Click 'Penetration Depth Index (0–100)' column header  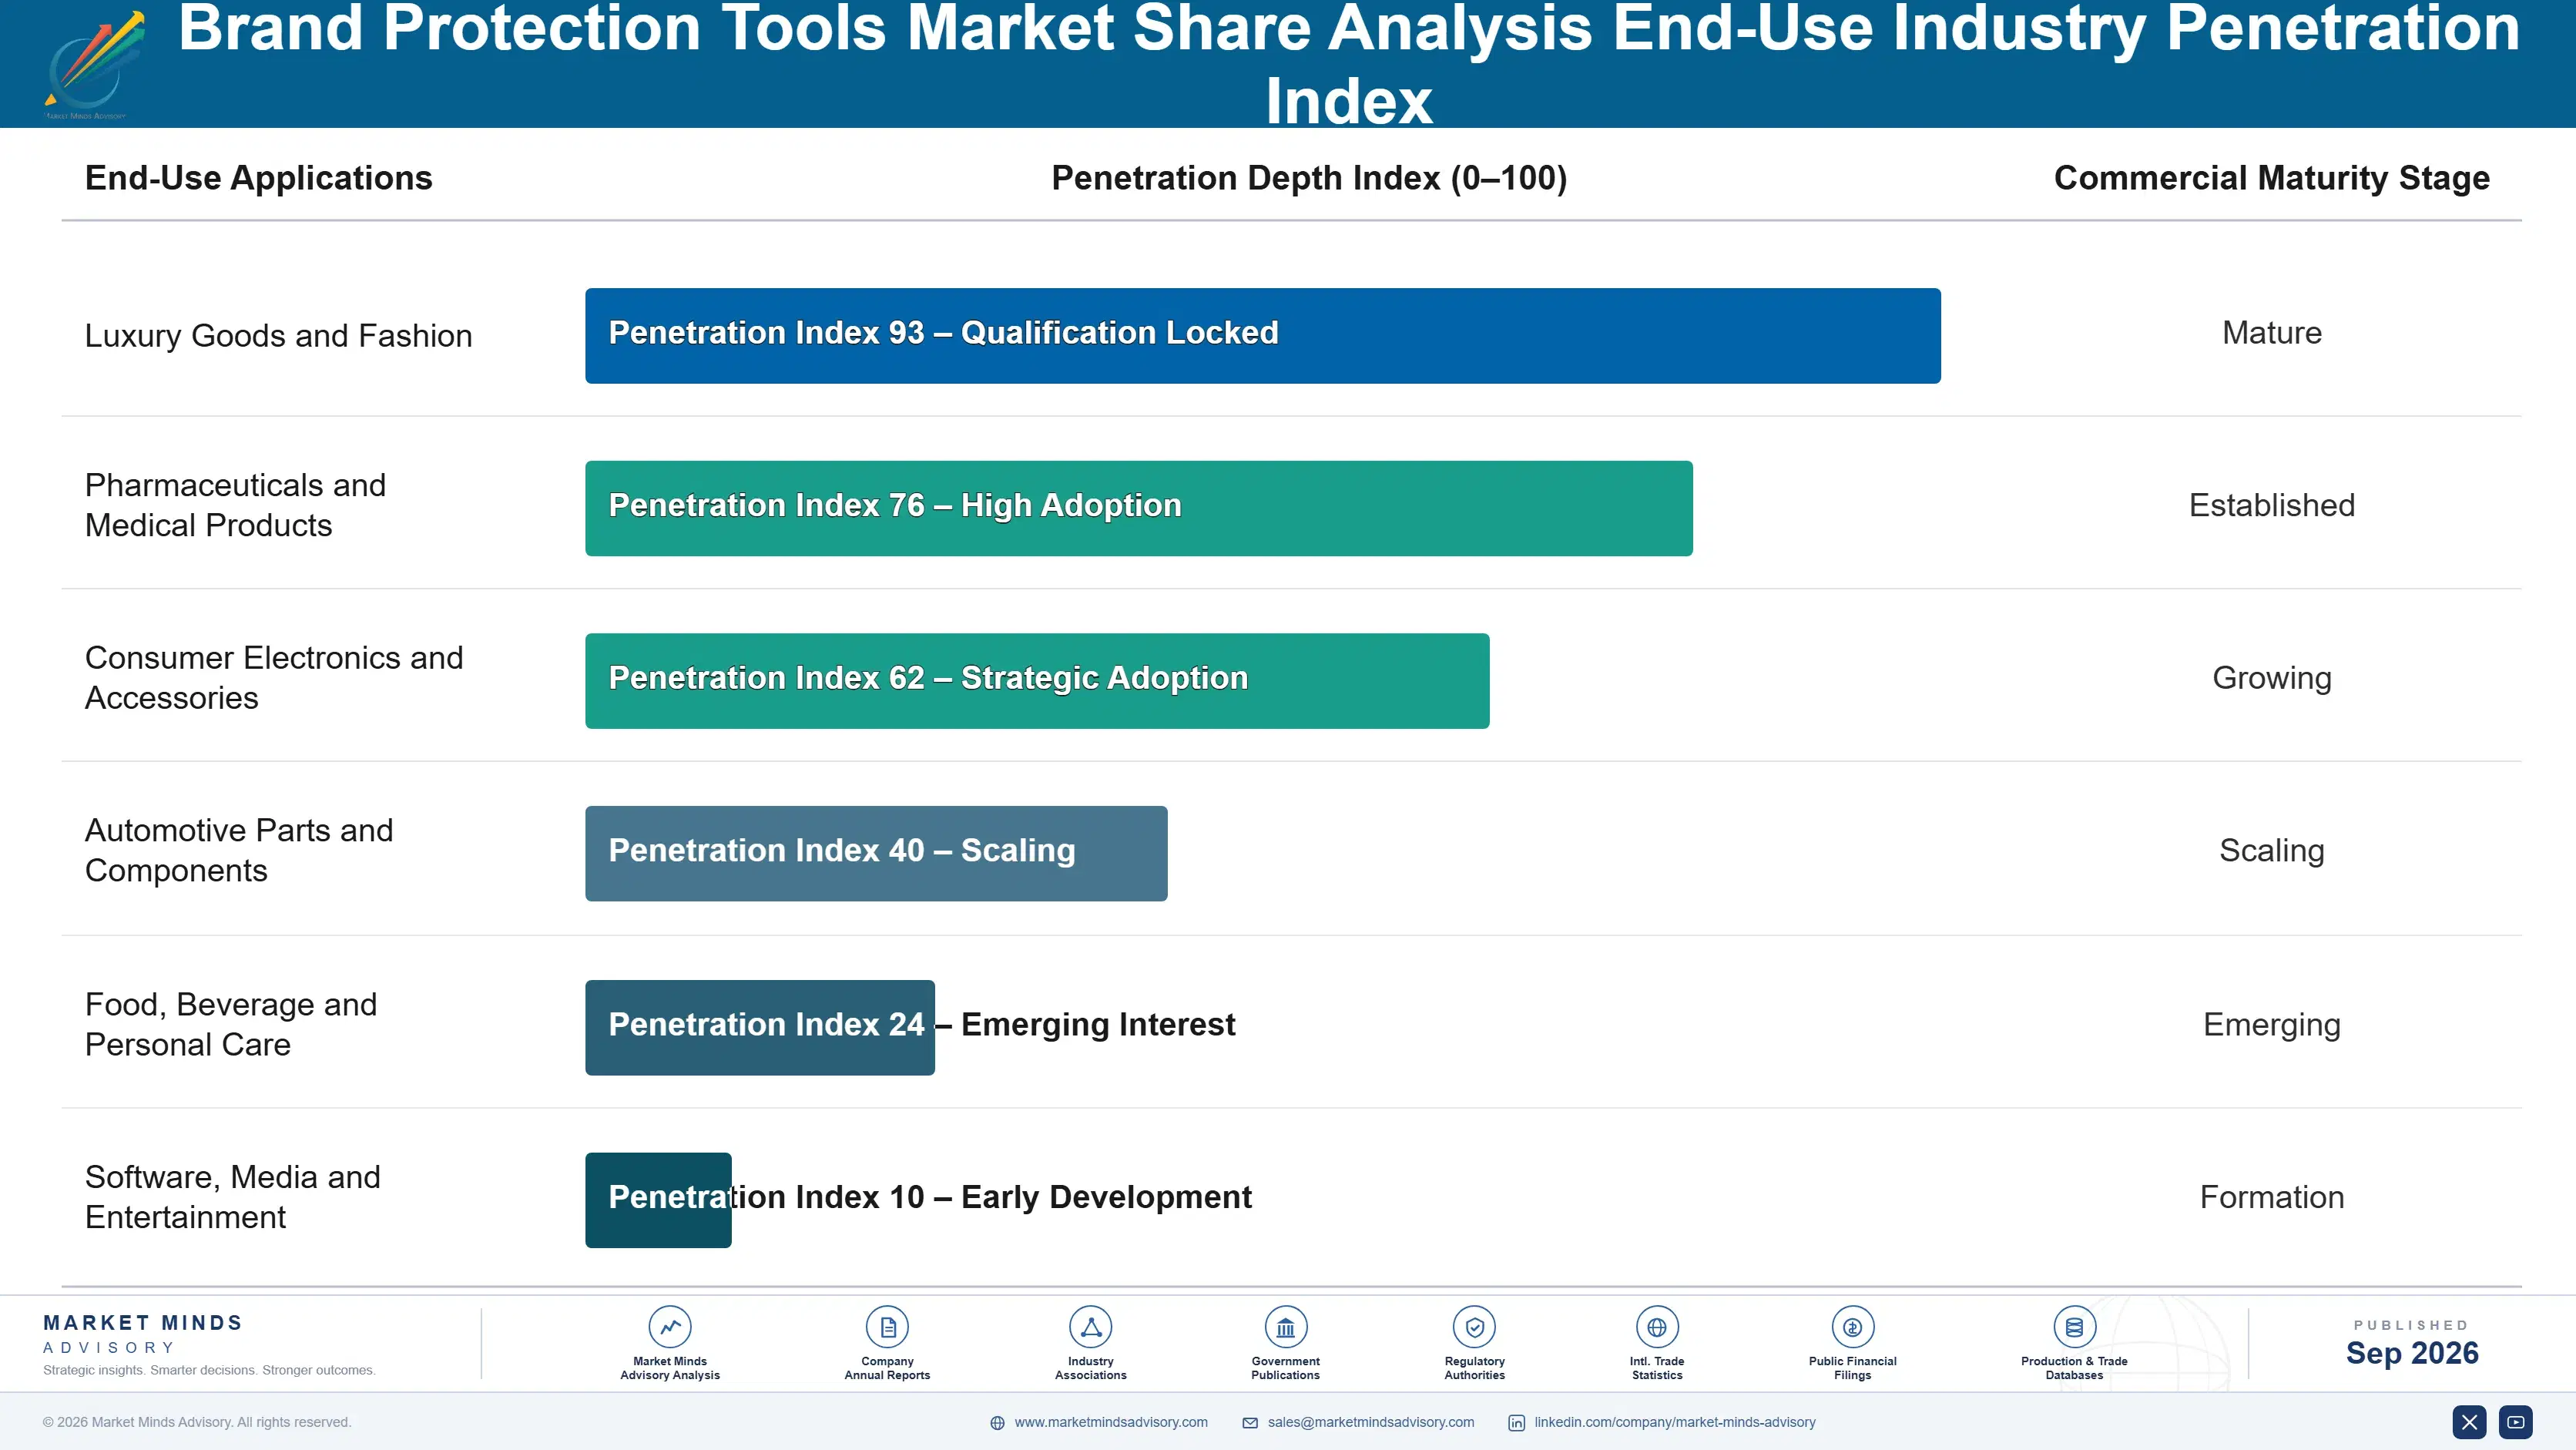pyautogui.click(x=1309, y=178)
